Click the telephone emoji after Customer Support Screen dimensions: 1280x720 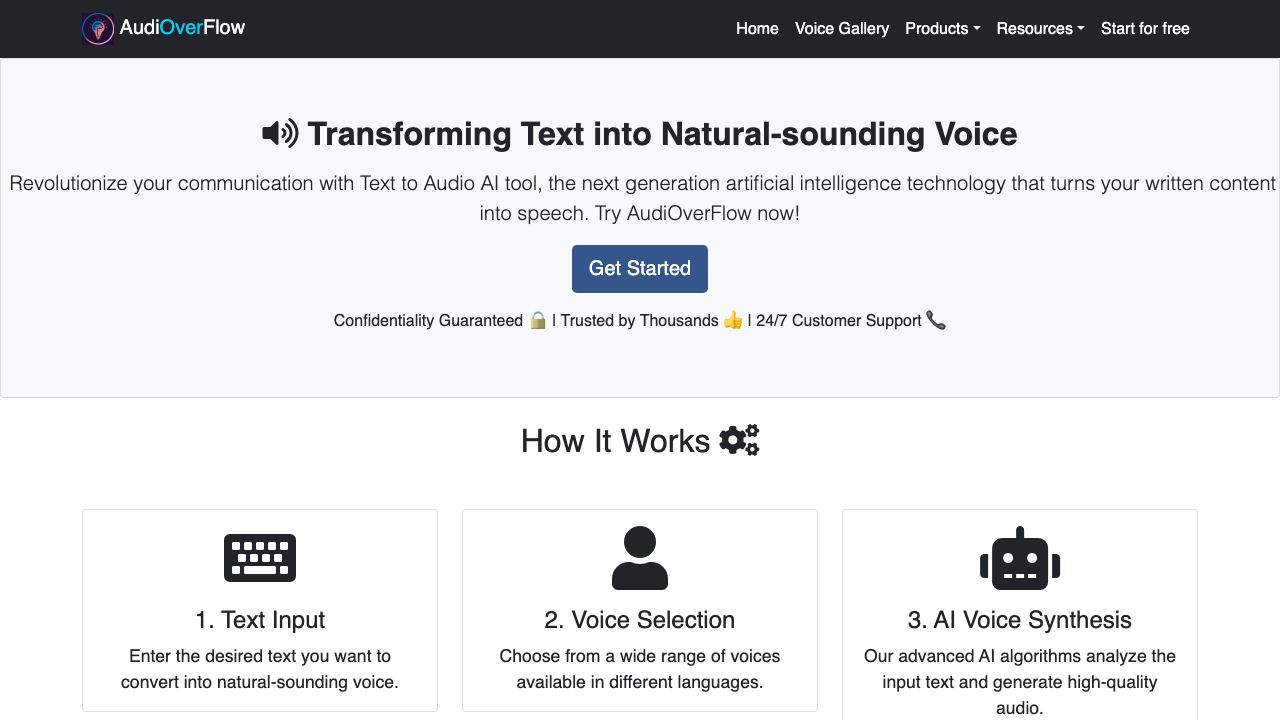pos(936,320)
